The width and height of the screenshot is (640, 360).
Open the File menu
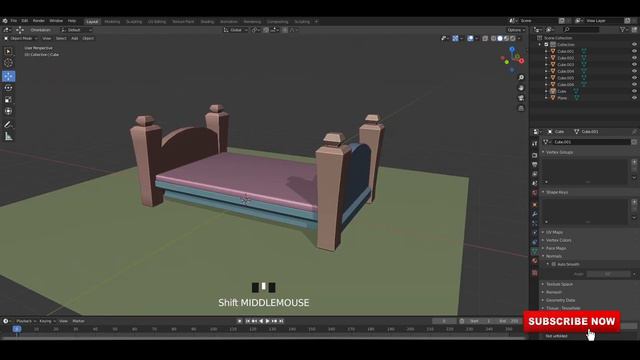[14, 21]
